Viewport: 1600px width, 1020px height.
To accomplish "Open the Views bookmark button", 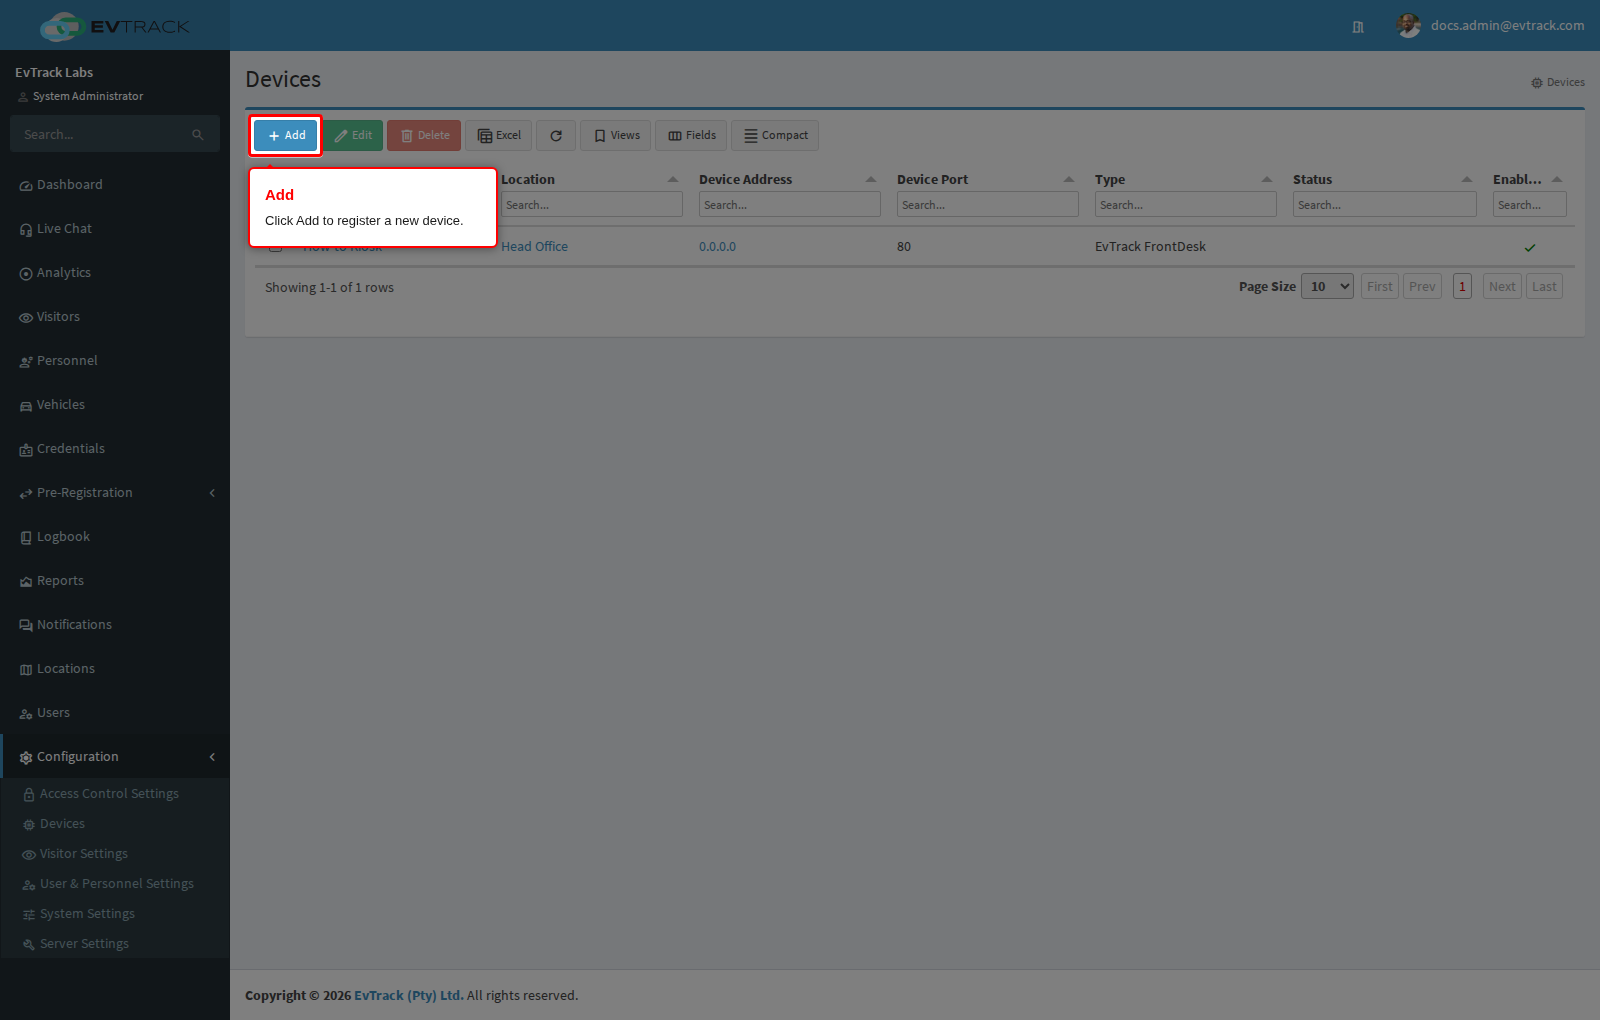I will [616, 136].
